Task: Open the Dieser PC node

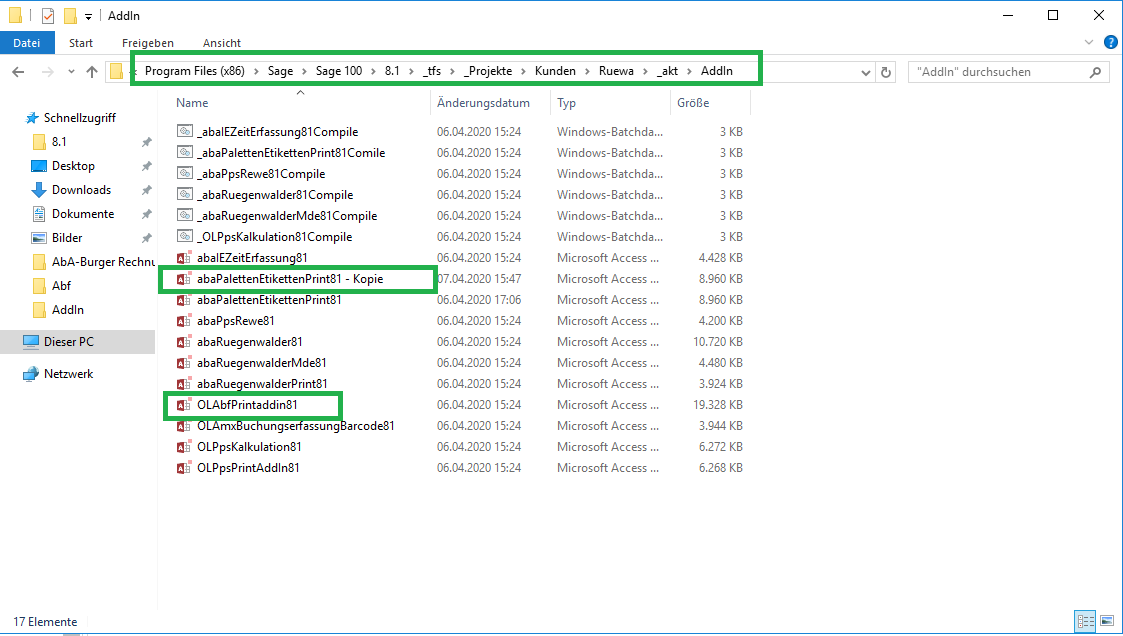Action: tap(68, 342)
